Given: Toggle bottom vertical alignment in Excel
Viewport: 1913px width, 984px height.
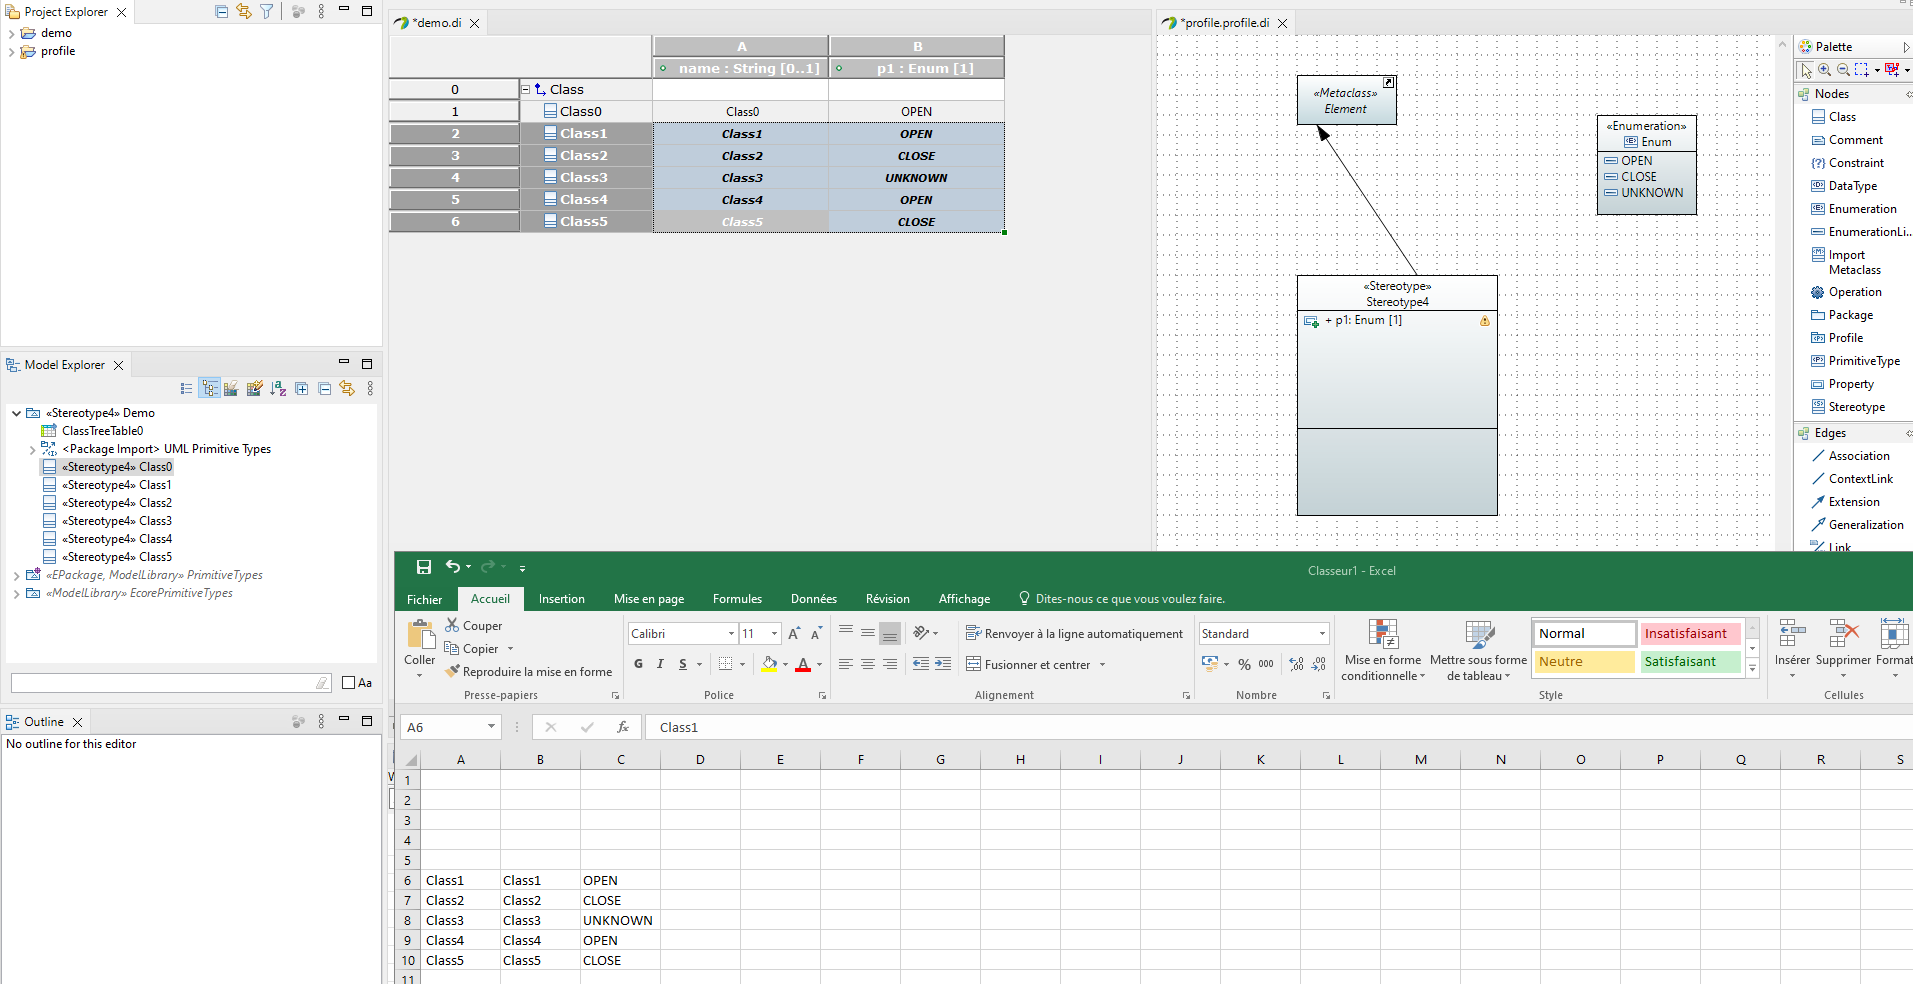Looking at the screenshot, I should [890, 633].
